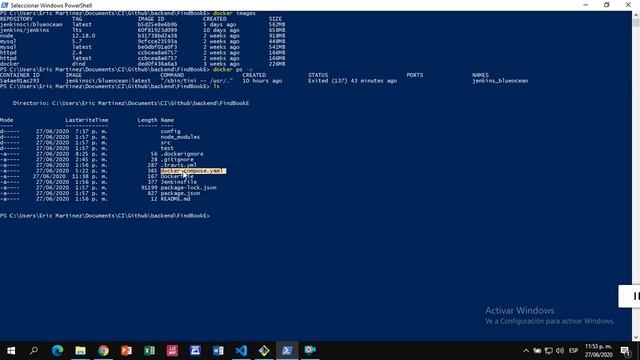Show hidden system tray icons
The width and height of the screenshot is (640, 360).
[526, 351]
